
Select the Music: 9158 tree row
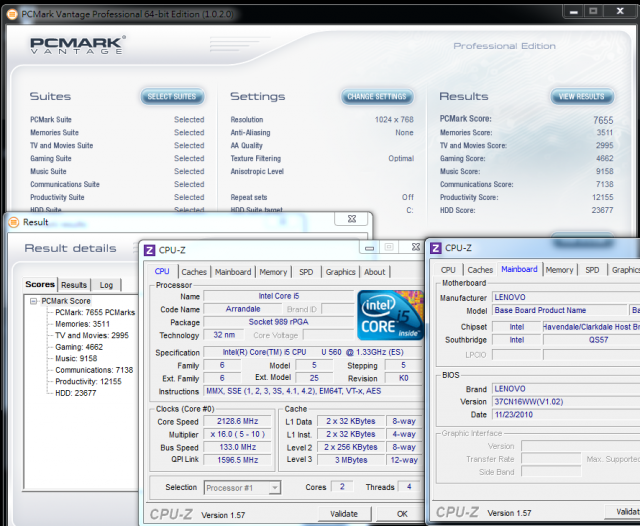click(76, 359)
